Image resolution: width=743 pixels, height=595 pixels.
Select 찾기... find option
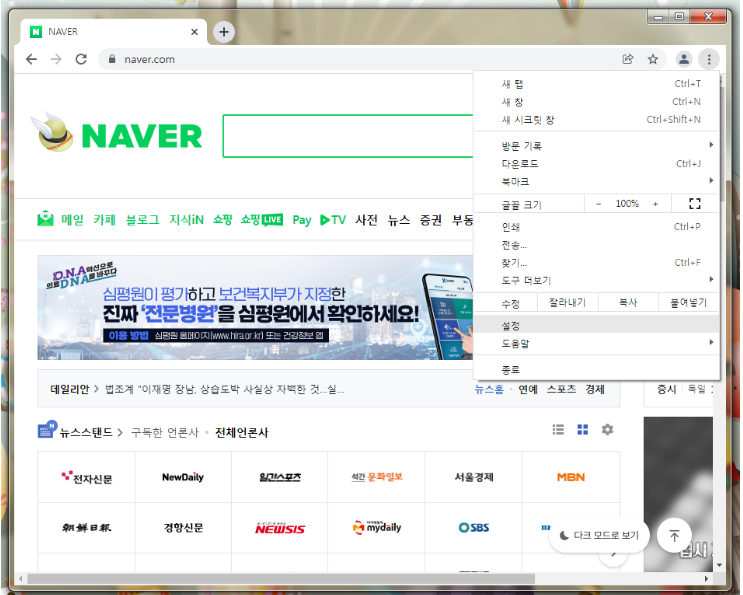pyautogui.click(x=596, y=262)
